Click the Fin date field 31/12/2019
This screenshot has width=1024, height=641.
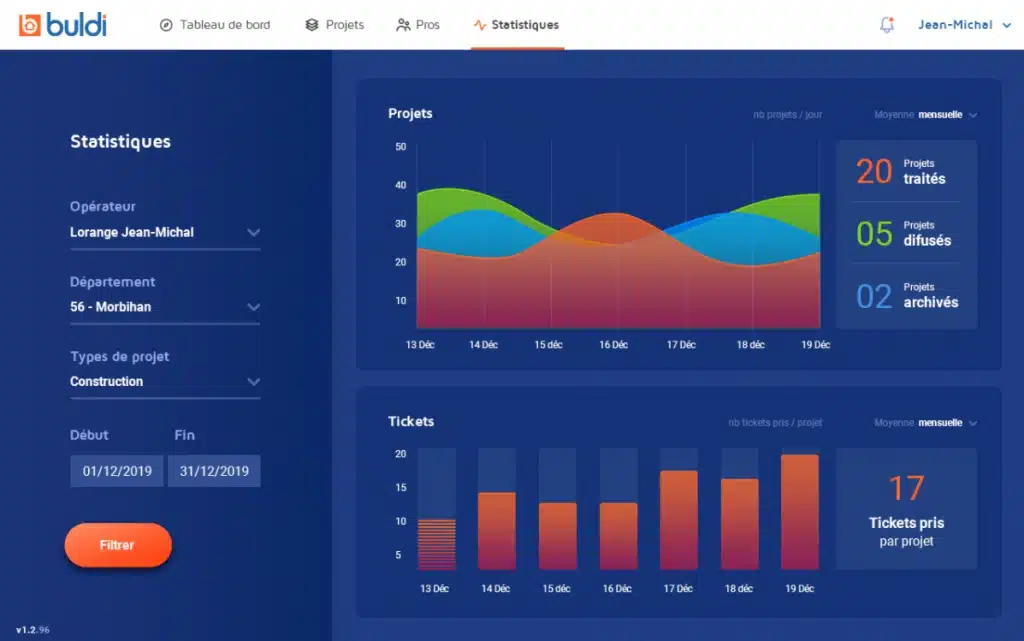214,471
